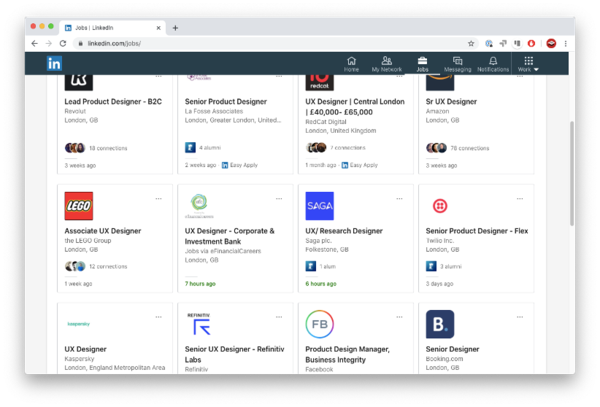The width and height of the screenshot is (600, 407).
Task: Click 7 hours ago timestamp
Action: (200, 284)
